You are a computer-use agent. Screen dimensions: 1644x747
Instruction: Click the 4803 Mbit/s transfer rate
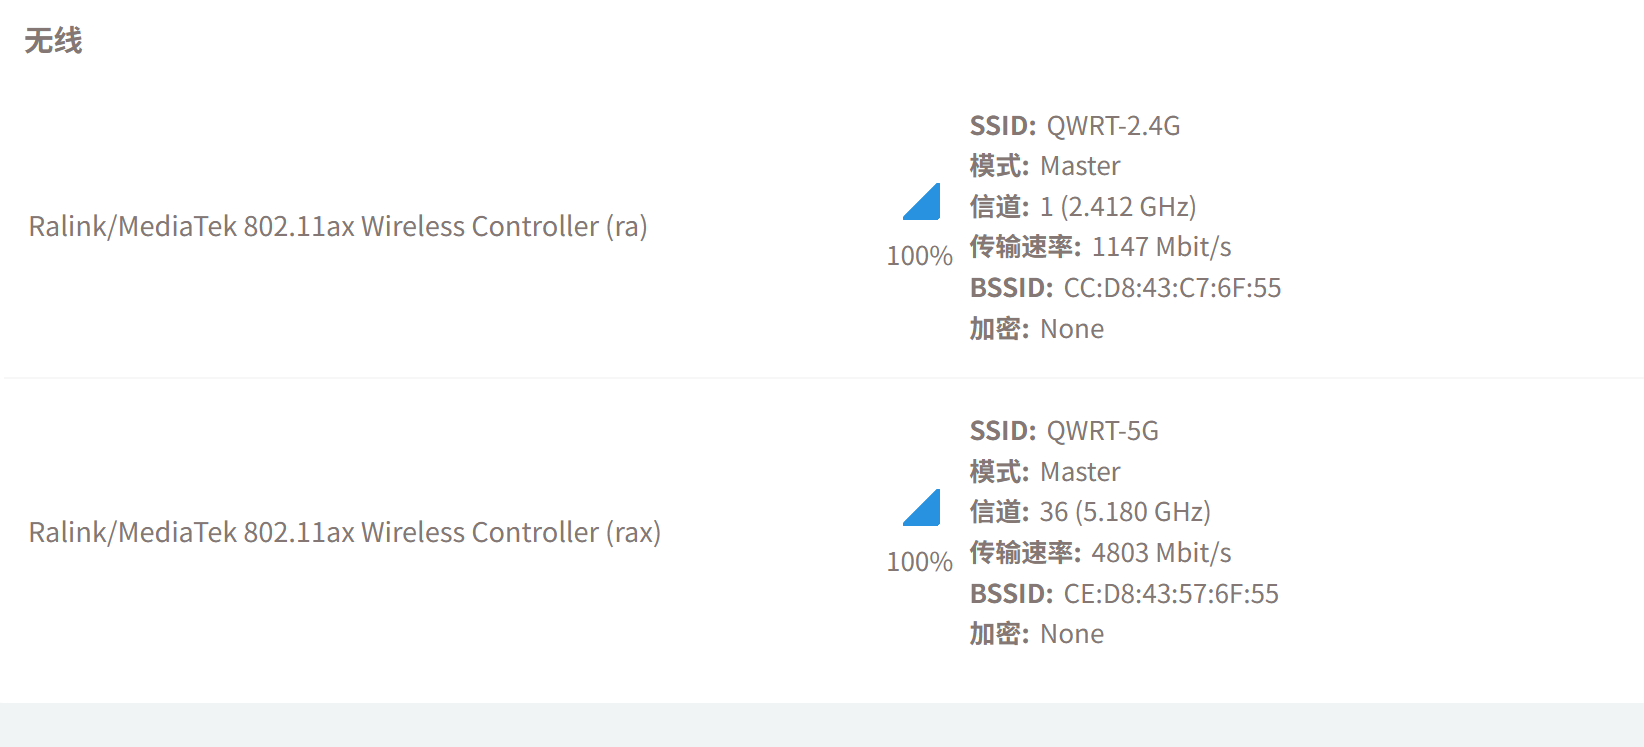[1161, 553]
